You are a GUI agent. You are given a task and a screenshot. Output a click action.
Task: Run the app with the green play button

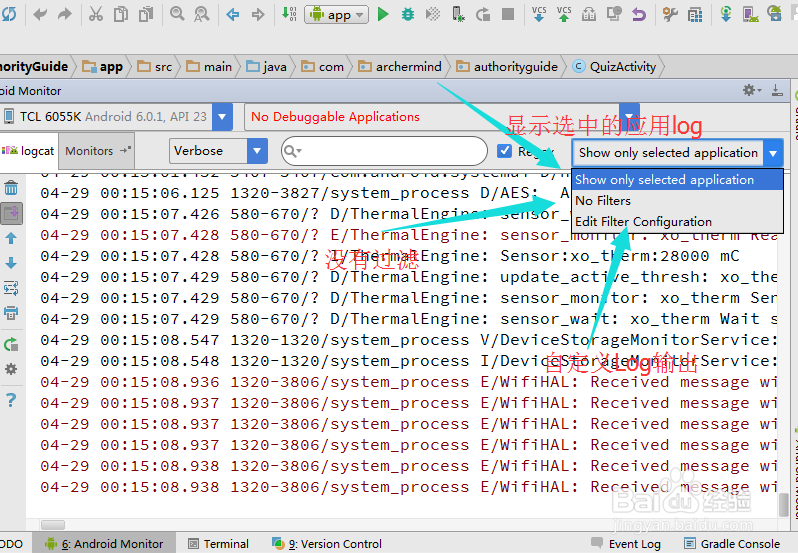tap(383, 14)
